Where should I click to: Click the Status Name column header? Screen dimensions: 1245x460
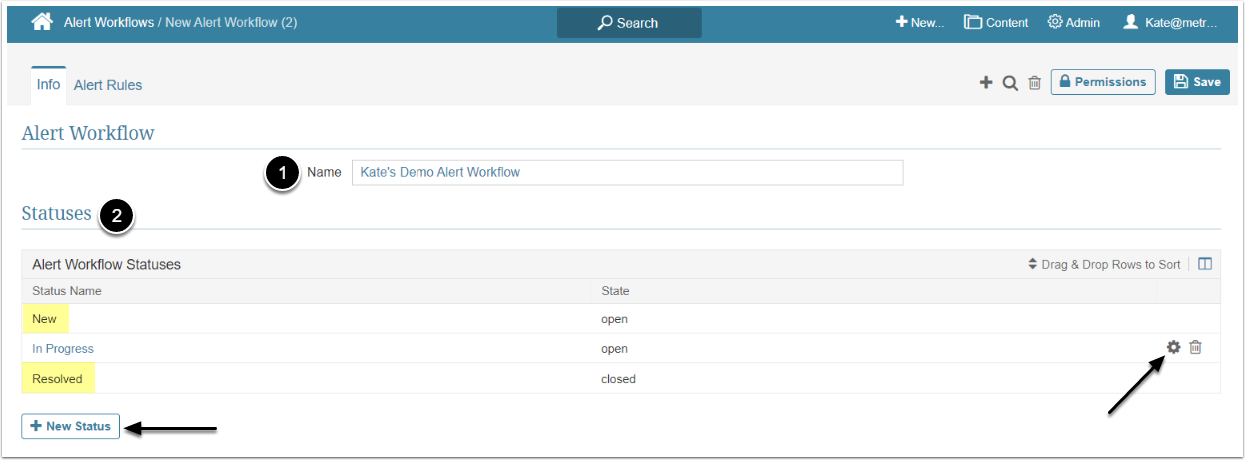pos(67,291)
